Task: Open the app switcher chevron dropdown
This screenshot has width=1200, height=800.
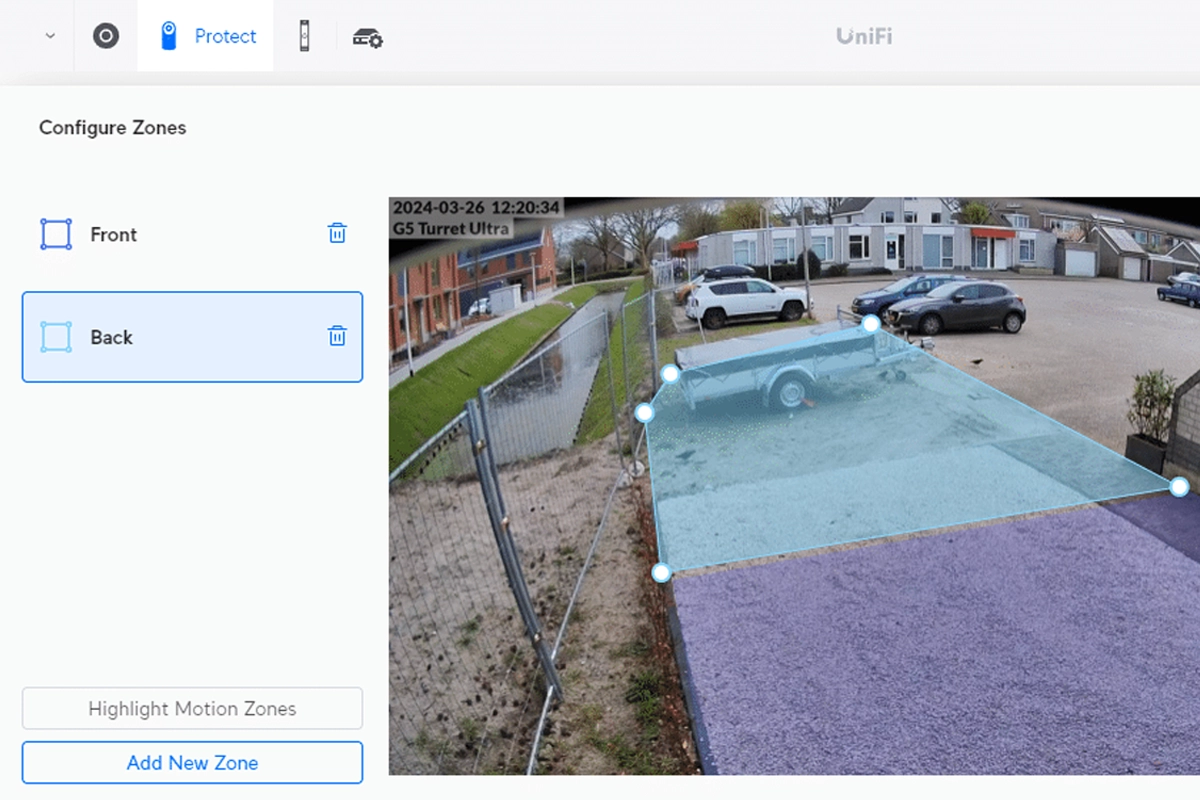Action: [50, 36]
